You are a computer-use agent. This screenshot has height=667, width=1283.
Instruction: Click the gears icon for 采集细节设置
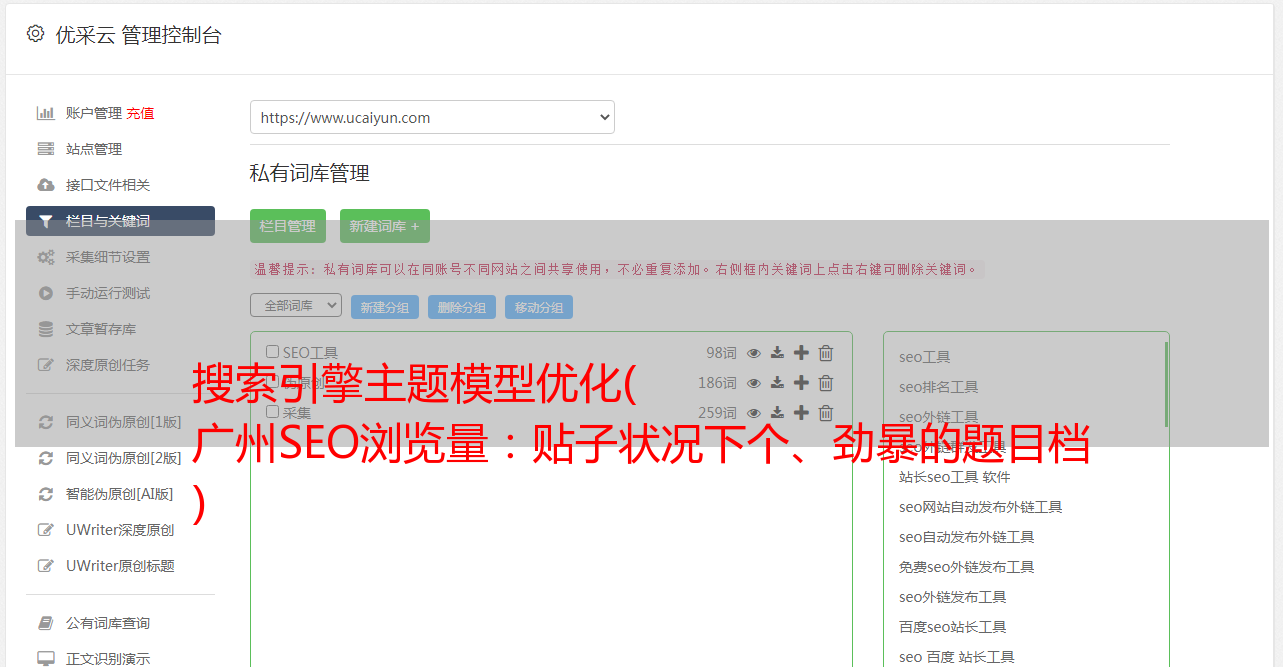point(45,257)
